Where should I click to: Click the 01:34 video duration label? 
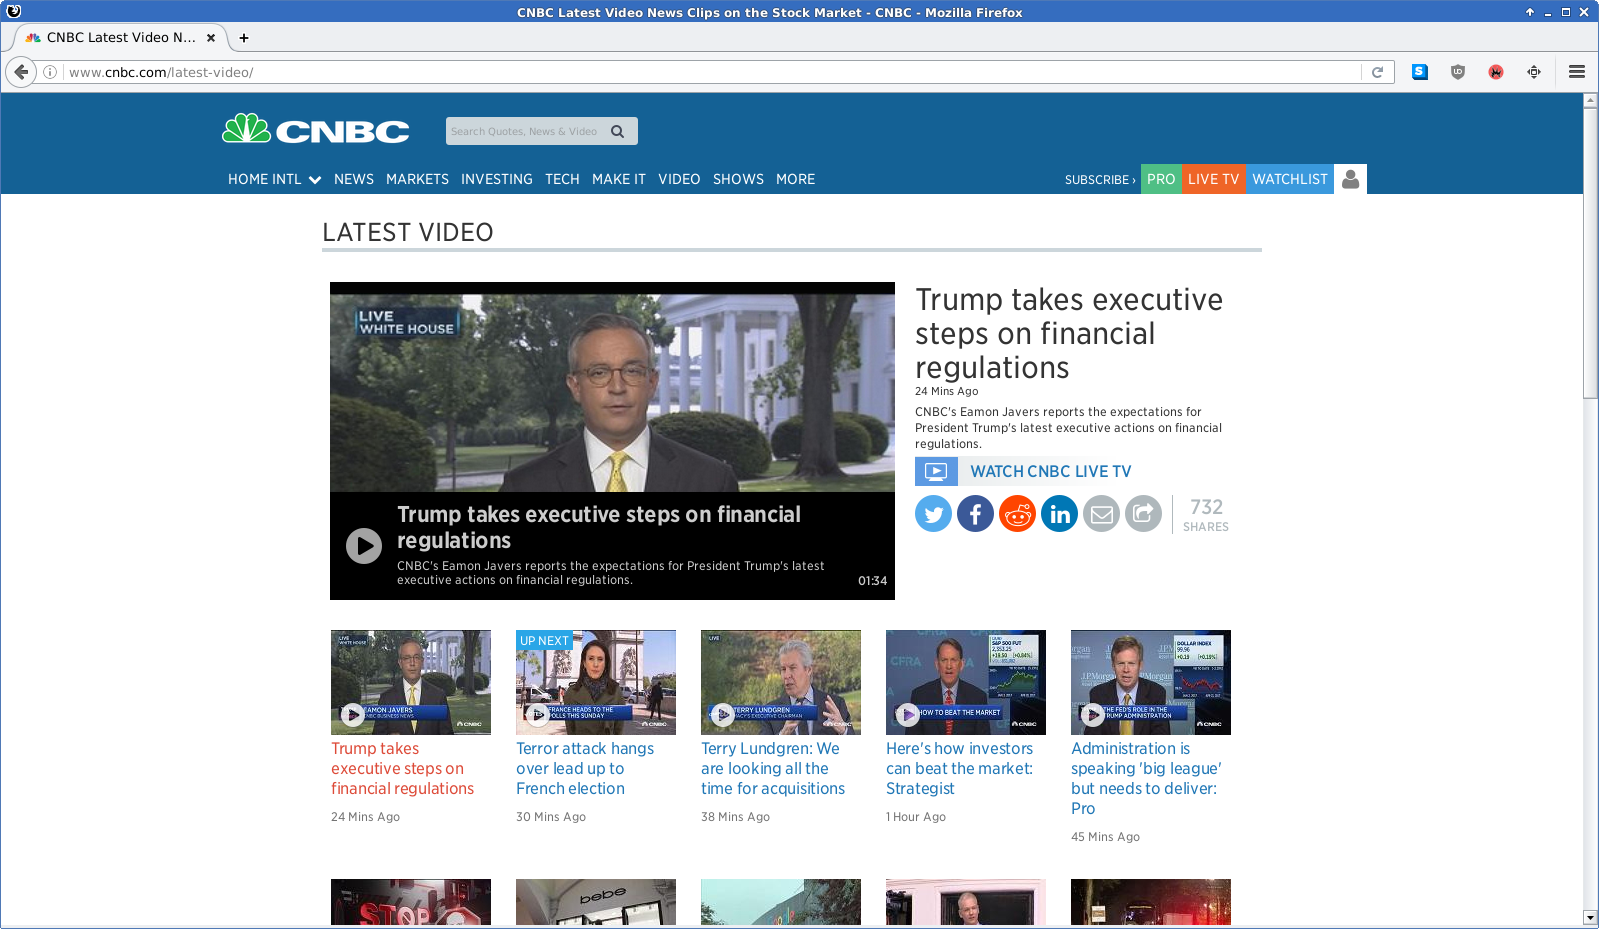click(872, 581)
